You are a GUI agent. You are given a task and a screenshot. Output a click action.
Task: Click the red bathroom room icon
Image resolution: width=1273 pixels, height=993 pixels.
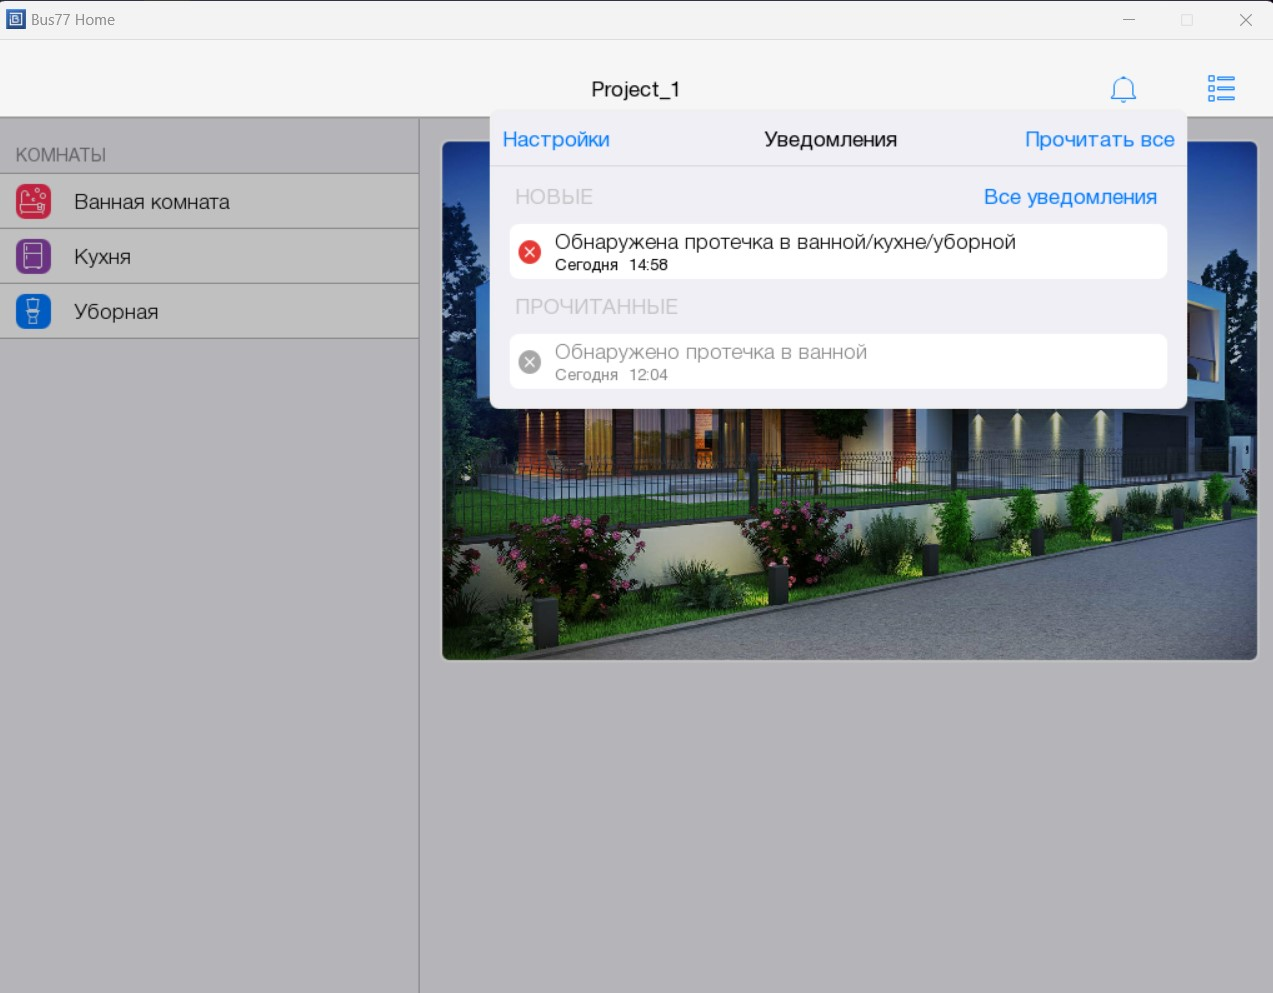(x=33, y=202)
